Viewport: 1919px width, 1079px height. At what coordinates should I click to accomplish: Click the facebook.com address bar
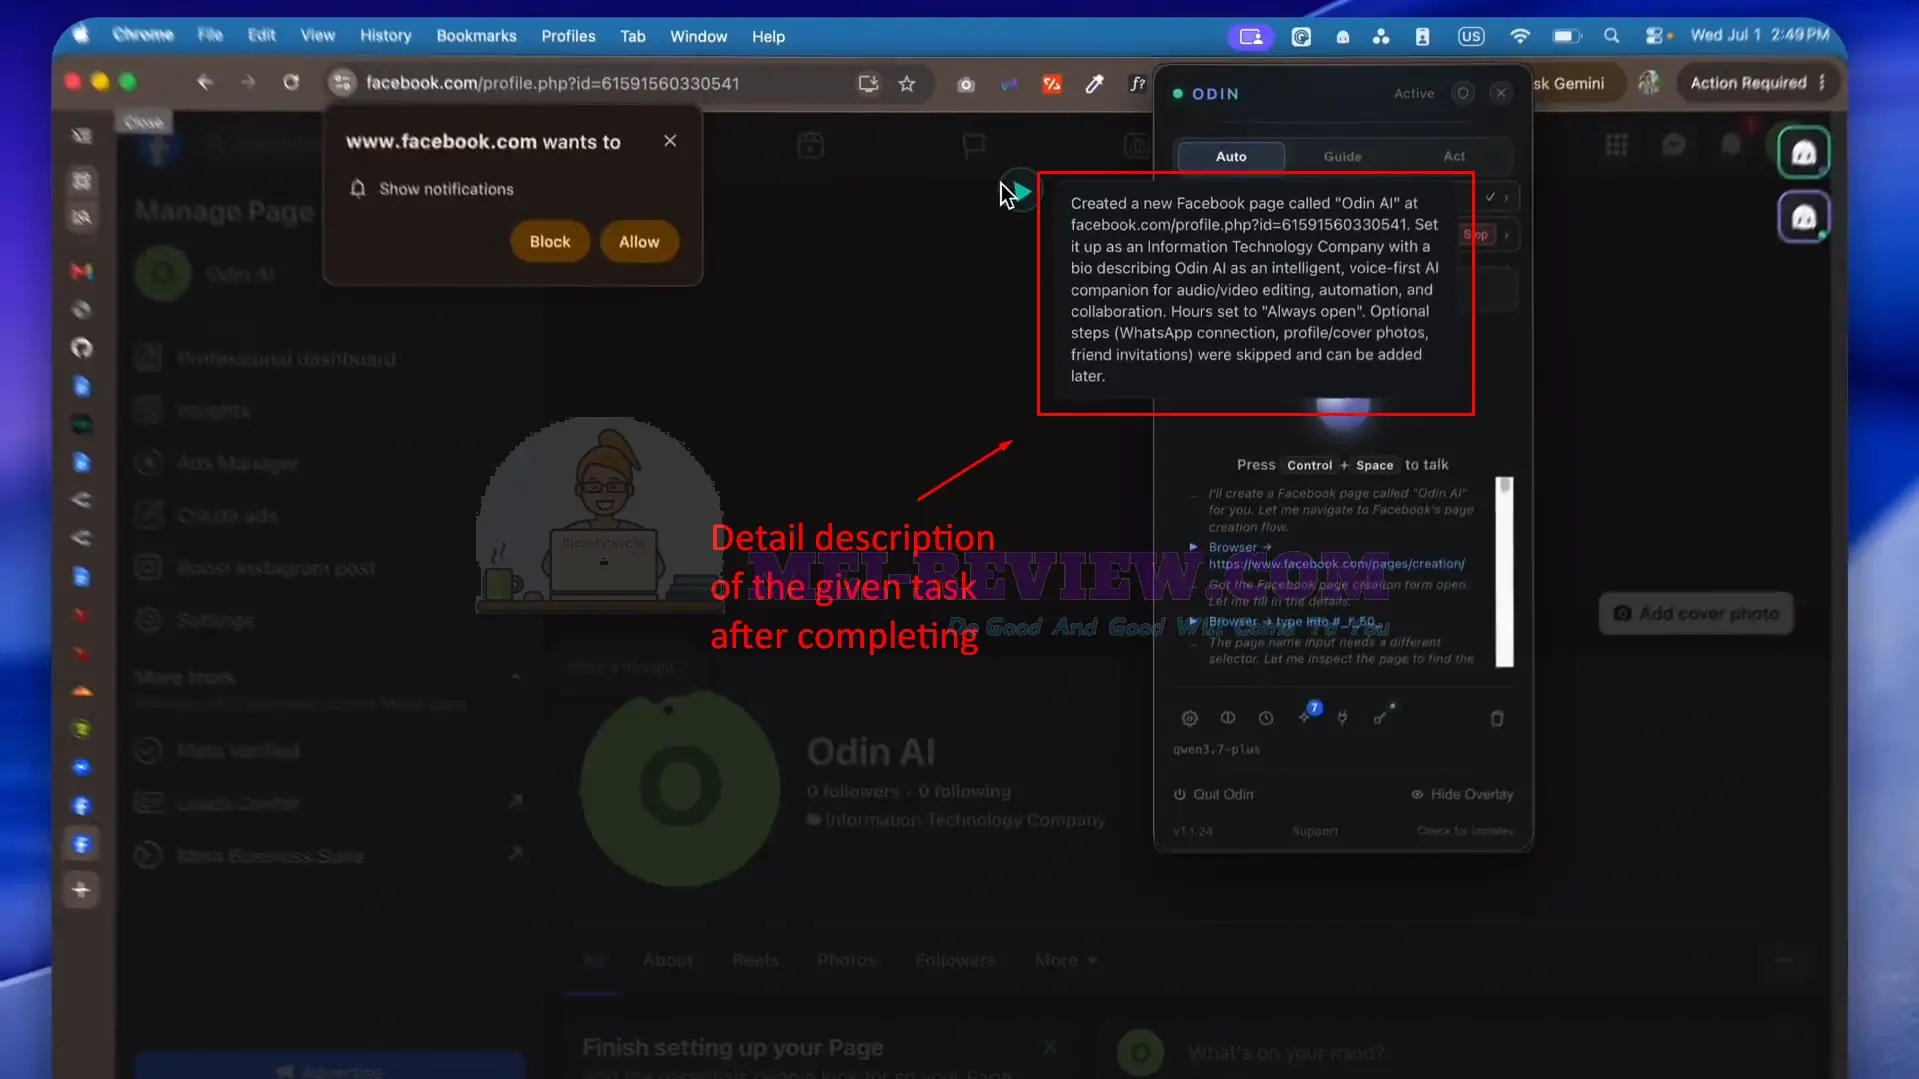pos(552,84)
